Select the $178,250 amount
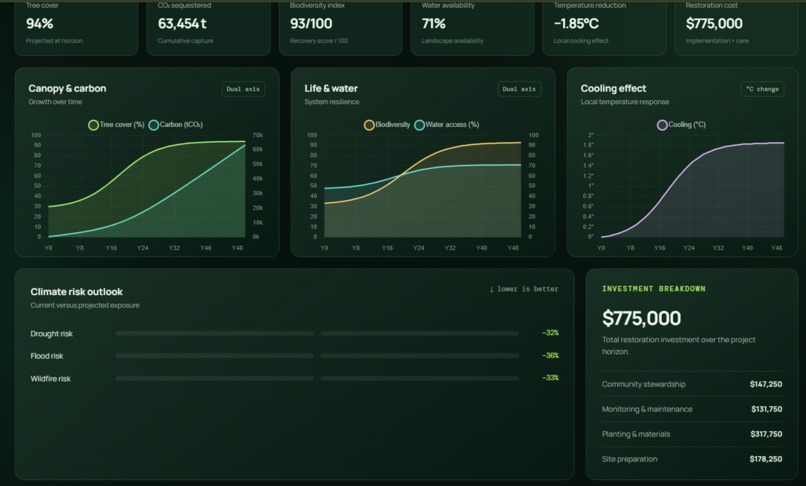Screen dimensions: 806x486 [766, 459]
